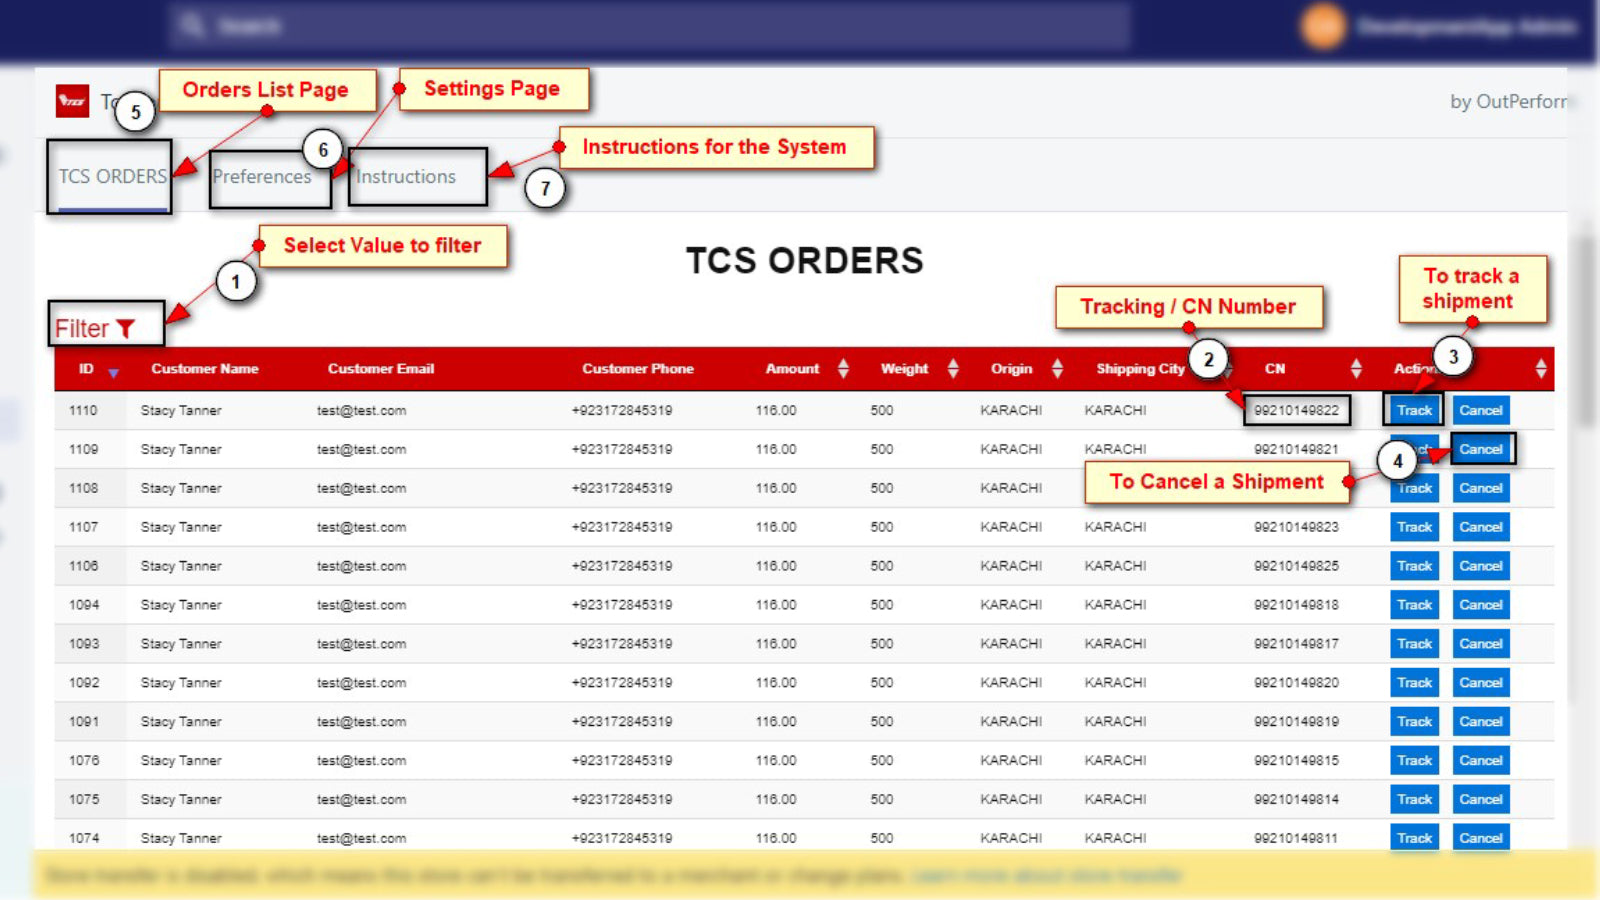This screenshot has width=1600, height=900.
Task: Sort the Action column arrows
Action: coord(1541,368)
